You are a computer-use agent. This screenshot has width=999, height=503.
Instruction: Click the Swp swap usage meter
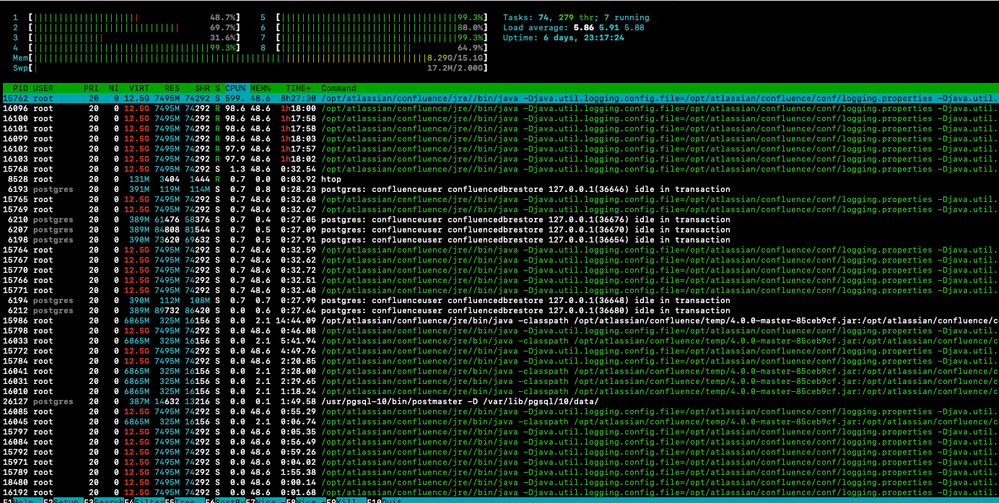[x=250, y=68]
